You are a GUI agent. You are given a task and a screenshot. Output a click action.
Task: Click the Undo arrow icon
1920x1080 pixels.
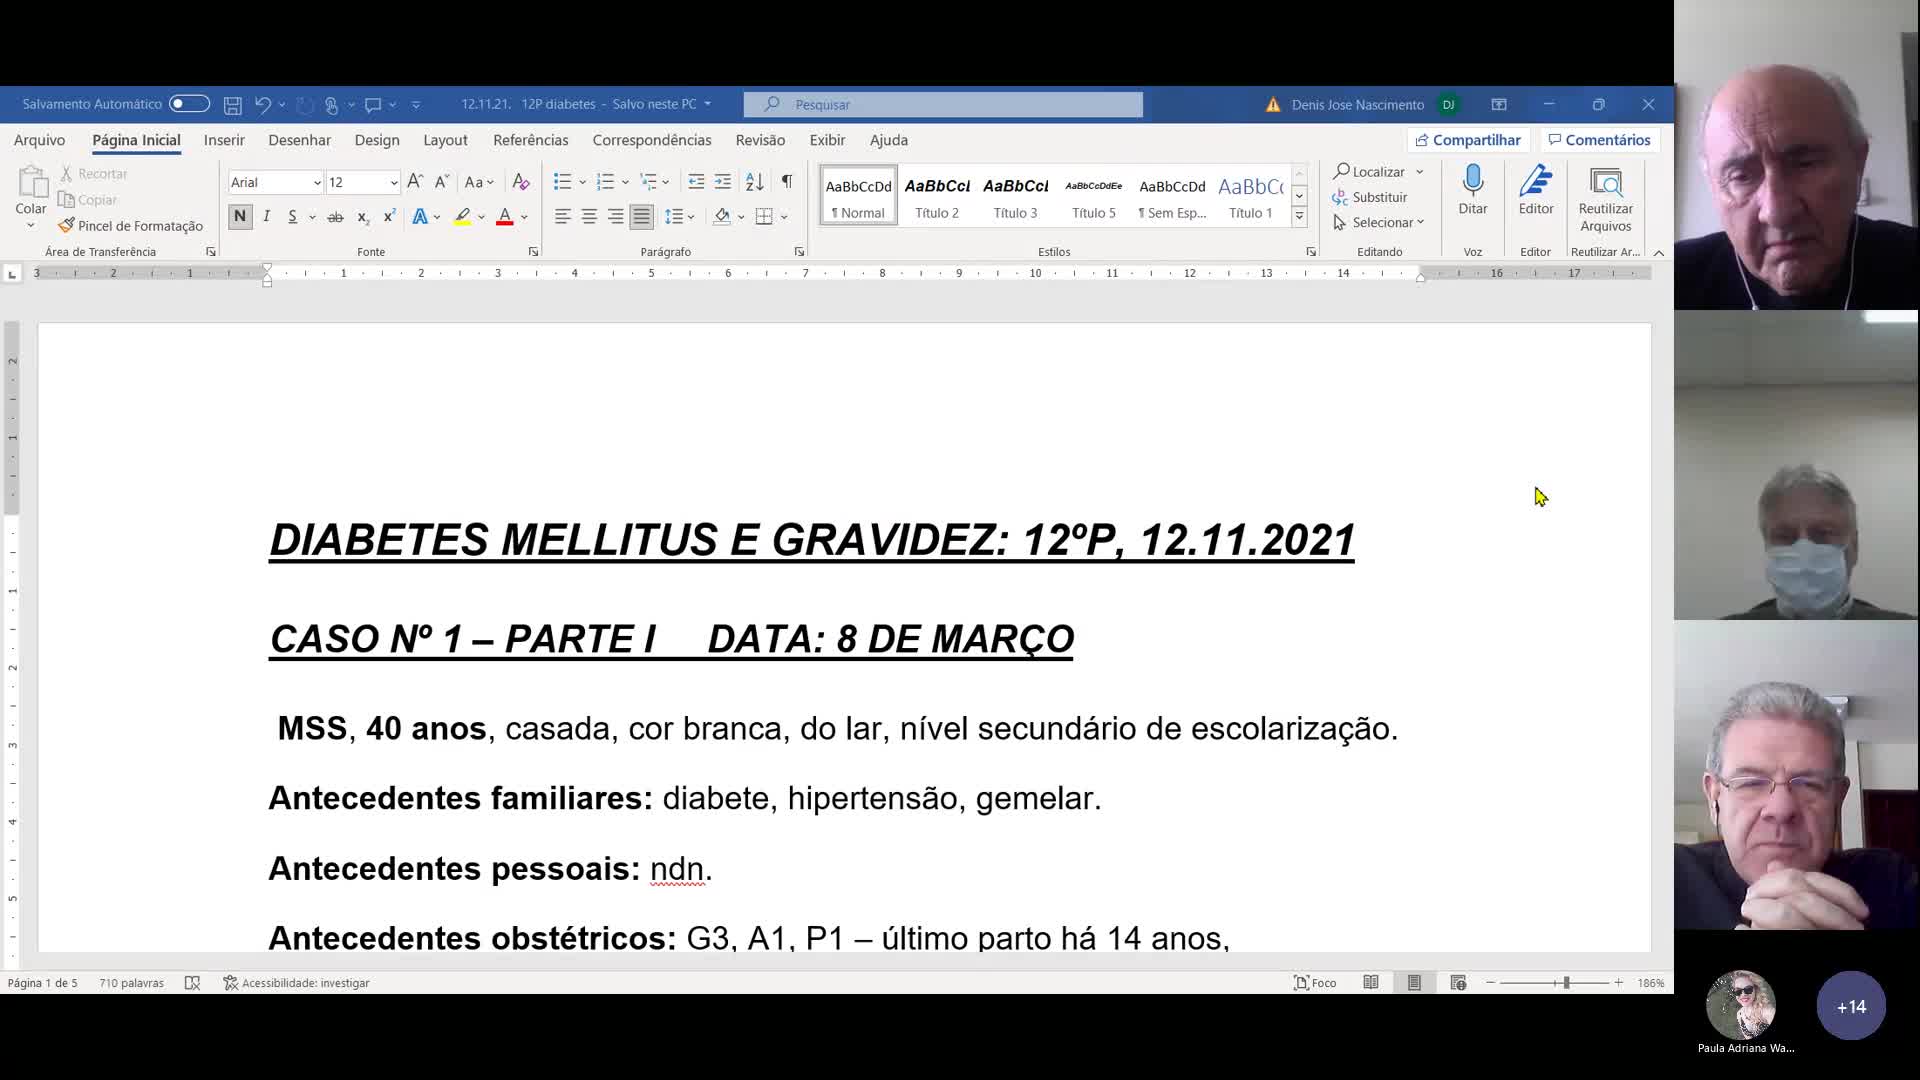pos(262,104)
